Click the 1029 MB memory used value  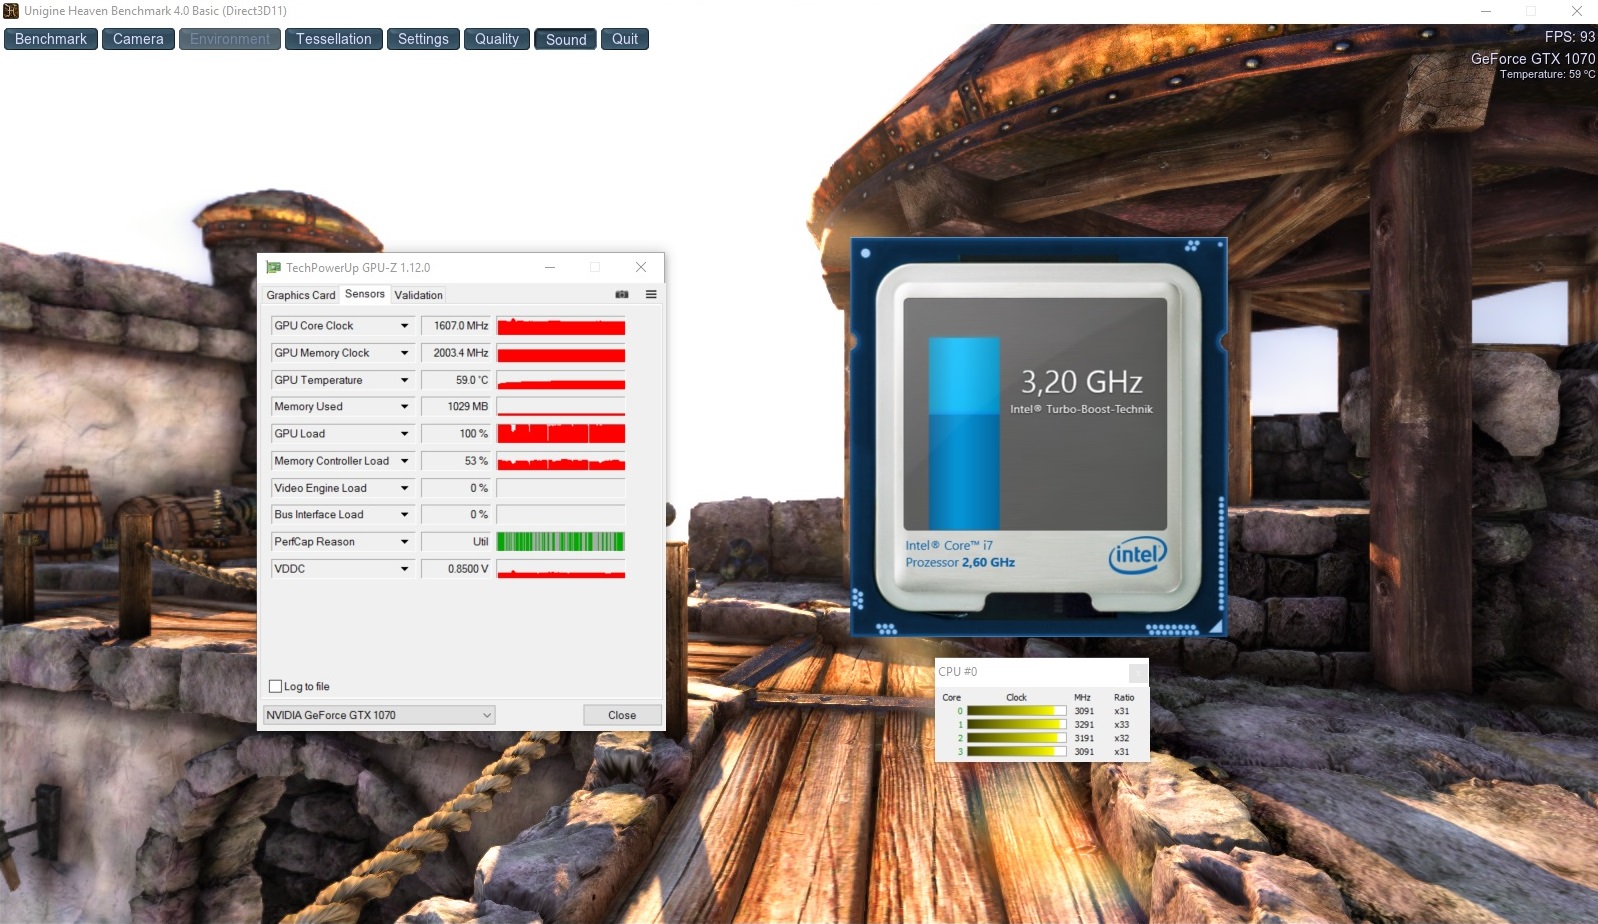pyautogui.click(x=456, y=407)
